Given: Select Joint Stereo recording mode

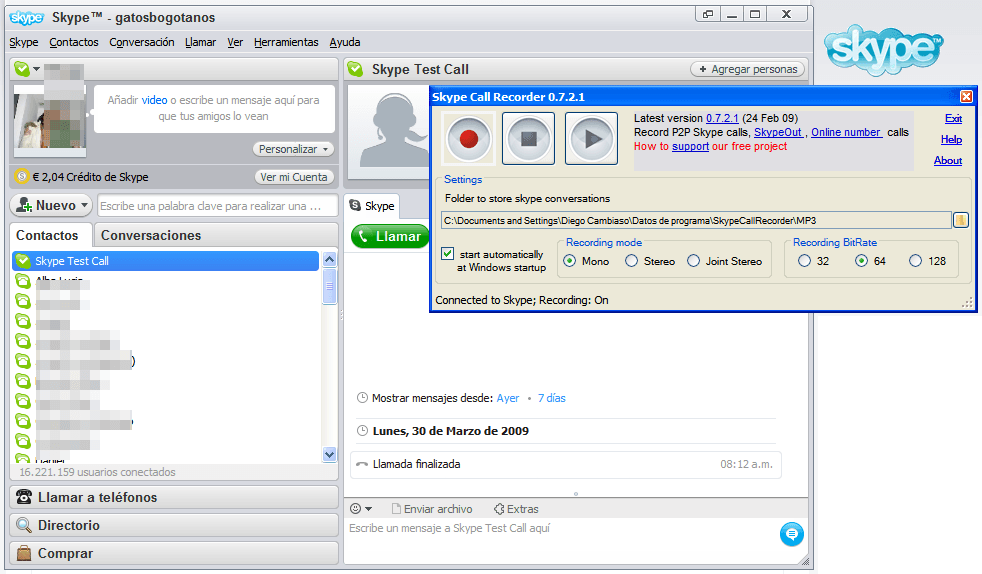Looking at the screenshot, I should click(x=693, y=261).
